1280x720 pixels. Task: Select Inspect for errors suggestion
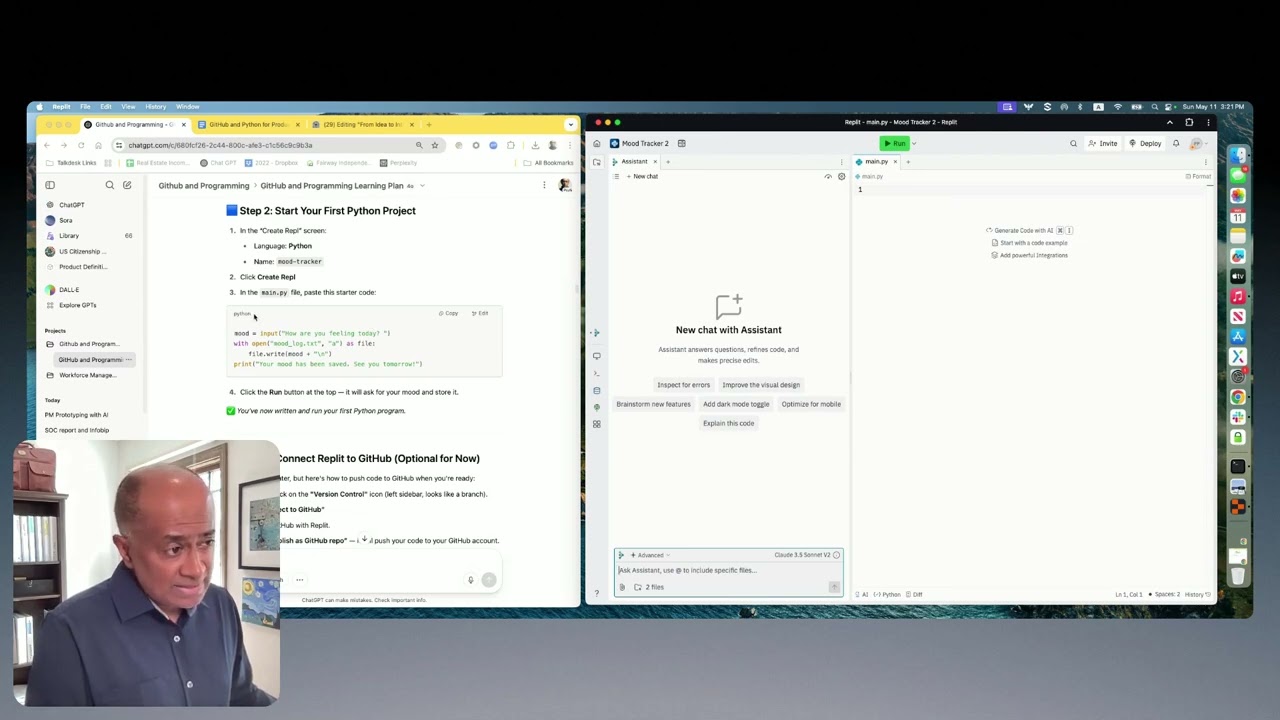pos(683,384)
